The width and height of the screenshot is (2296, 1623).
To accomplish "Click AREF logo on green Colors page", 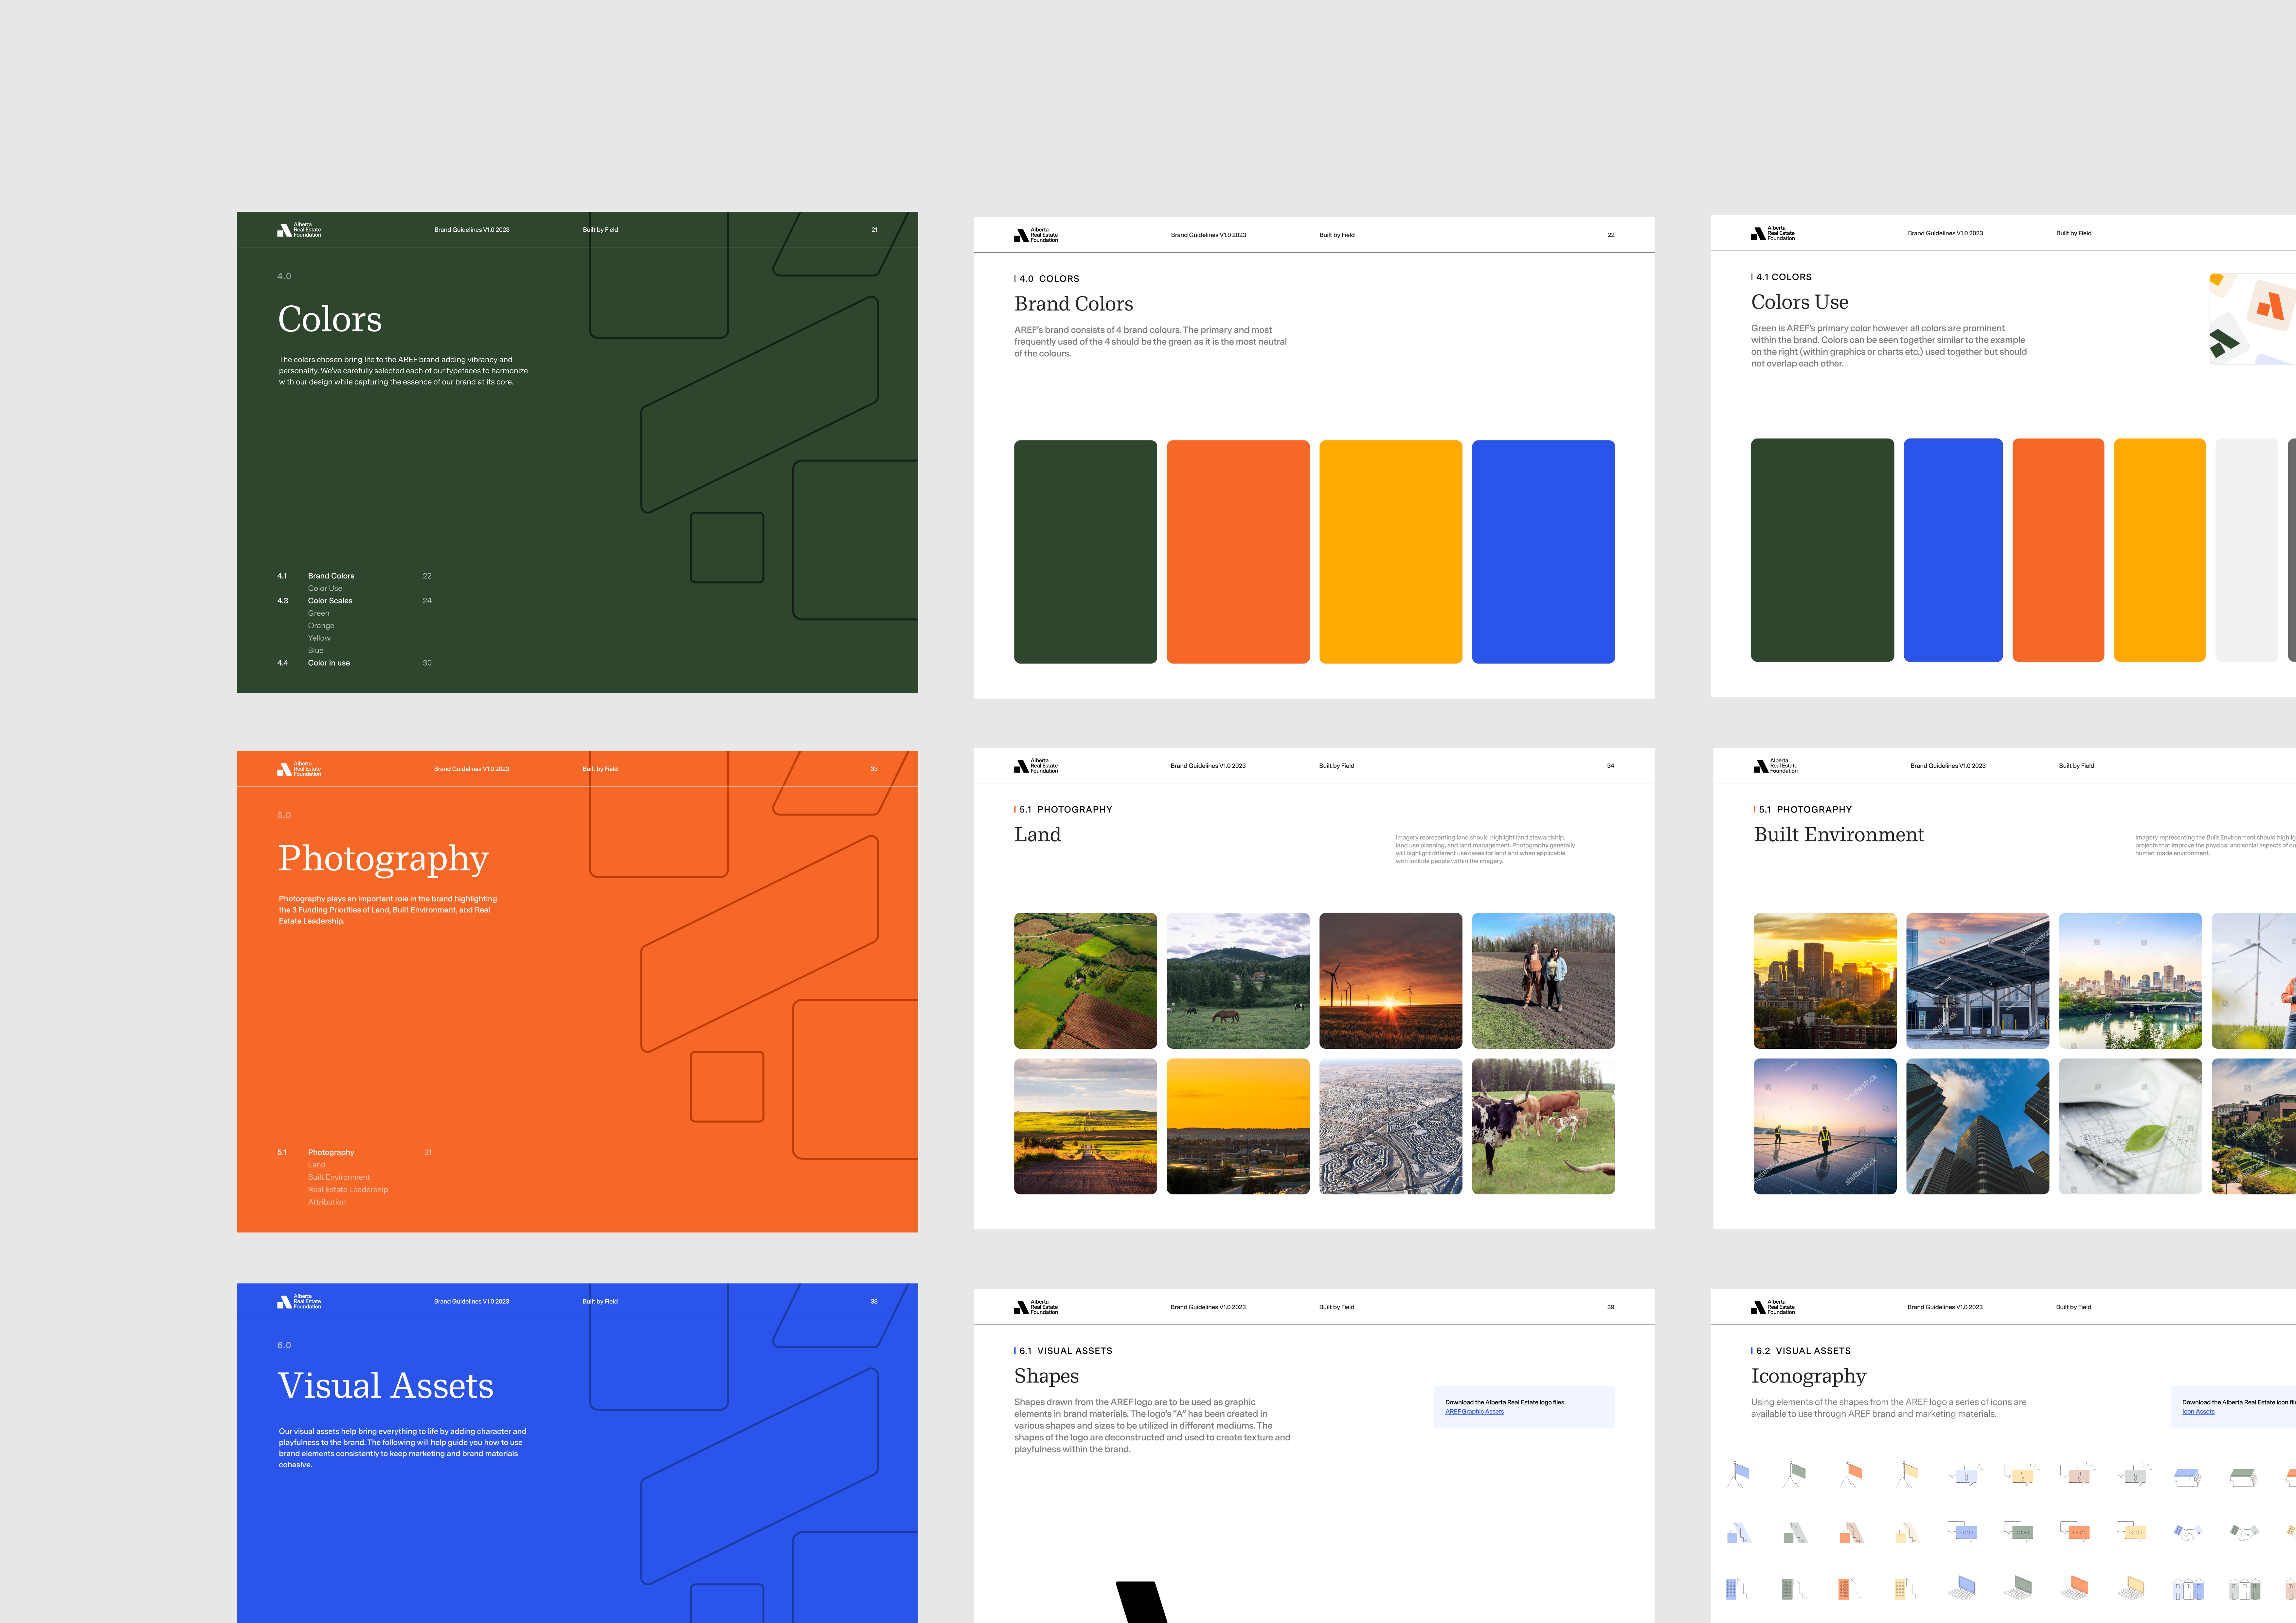I will tap(299, 230).
